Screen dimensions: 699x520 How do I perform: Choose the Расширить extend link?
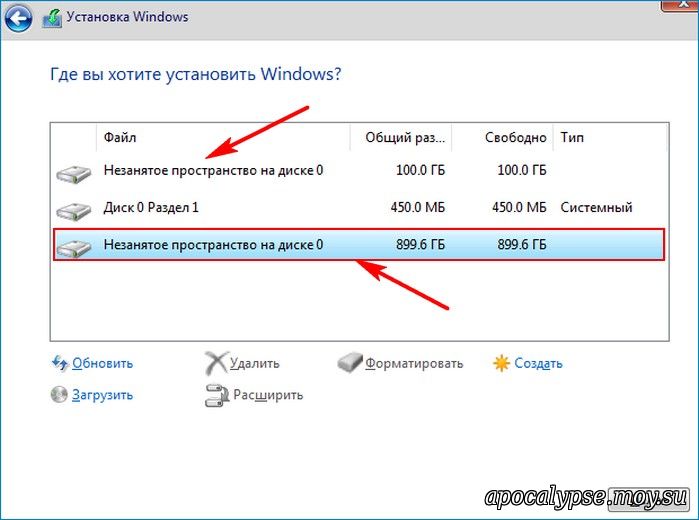[x=268, y=395]
